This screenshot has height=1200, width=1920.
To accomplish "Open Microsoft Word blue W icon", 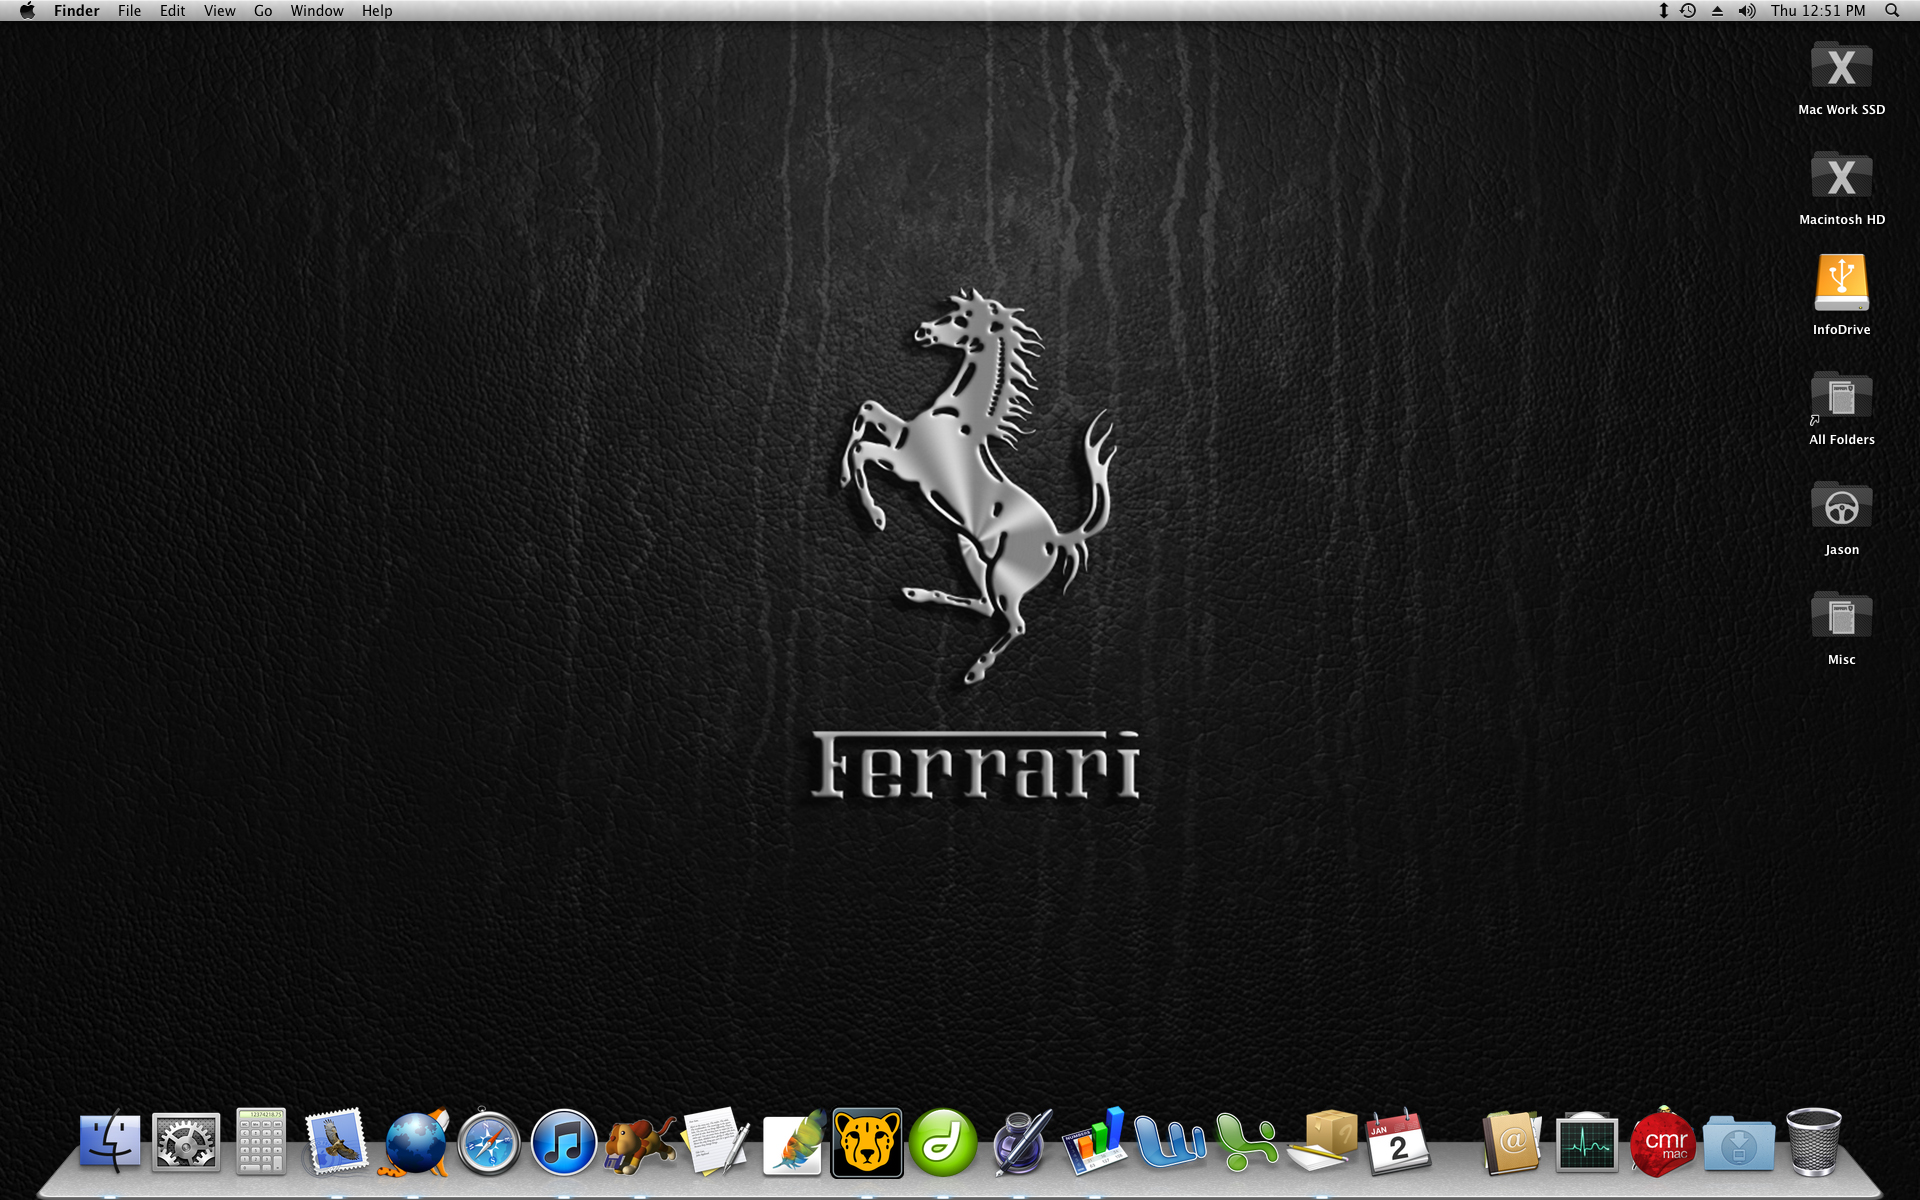I will pyautogui.click(x=1170, y=1142).
